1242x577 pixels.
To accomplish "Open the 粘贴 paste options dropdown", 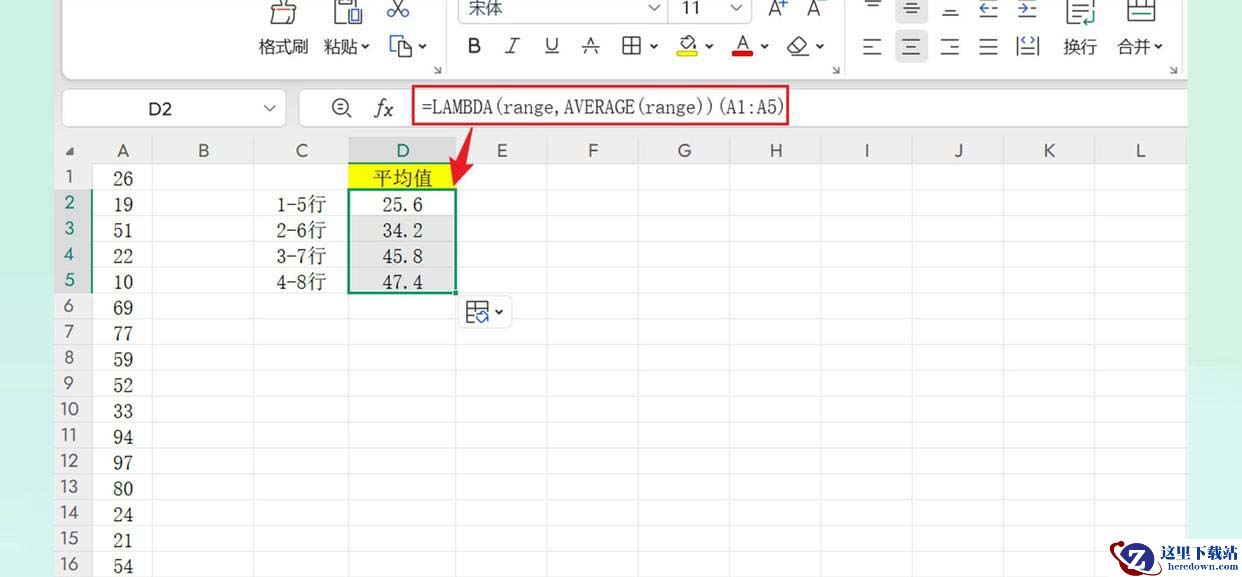I will pos(365,47).
